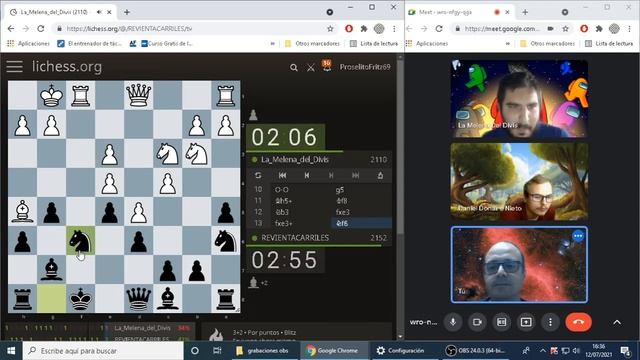Viewport: 640px width, 360px height.
Task: Reload the lichess page
Action: pyautogui.click(x=40, y=29)
